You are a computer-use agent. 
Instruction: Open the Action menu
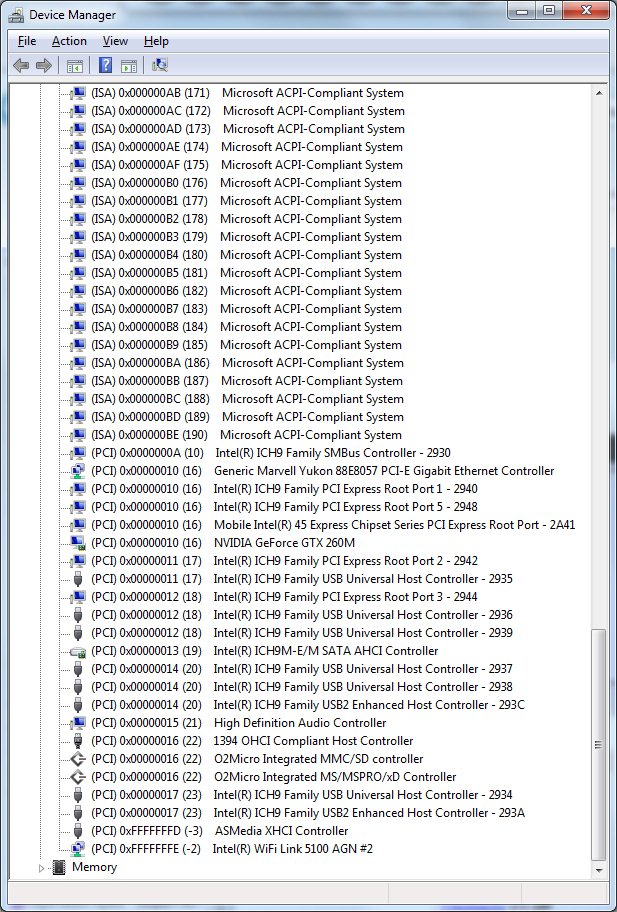[x=69, y=41]
